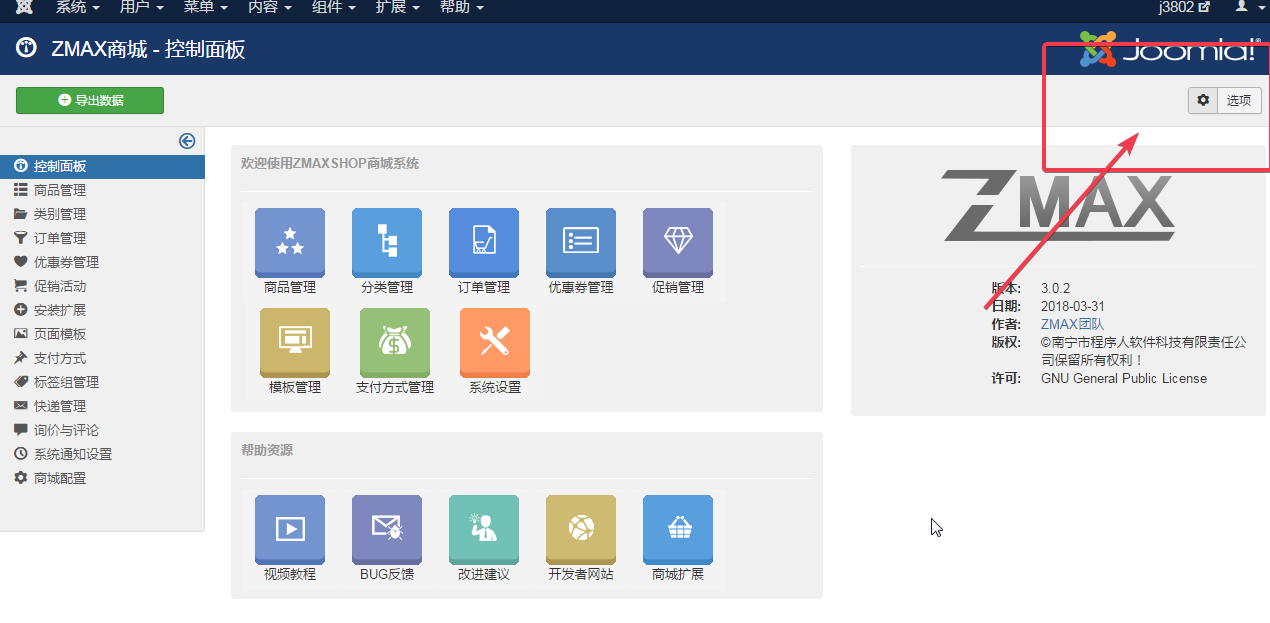This screenshot has height=623, width=1270.
Task: Open the 系统 dropdown menu
Action: [77, 7]
